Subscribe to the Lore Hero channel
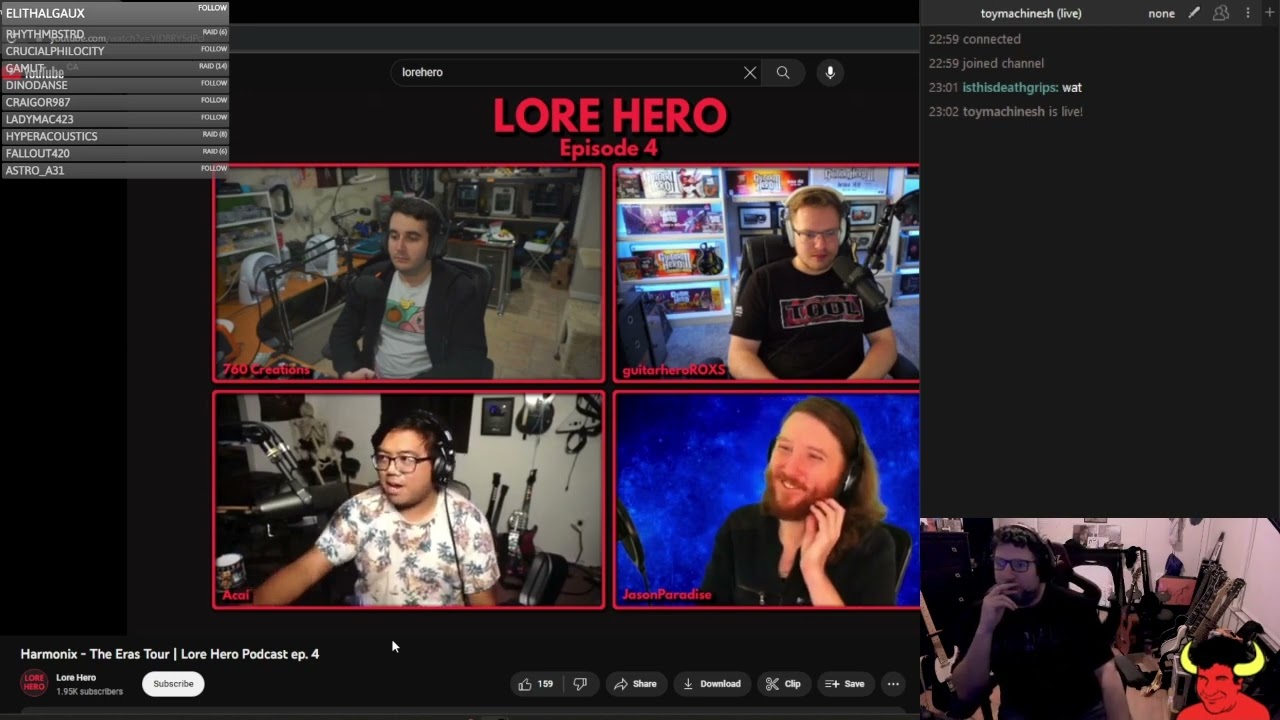The width and height of the screenshot is (1280, 720). [x=173, y=684]
